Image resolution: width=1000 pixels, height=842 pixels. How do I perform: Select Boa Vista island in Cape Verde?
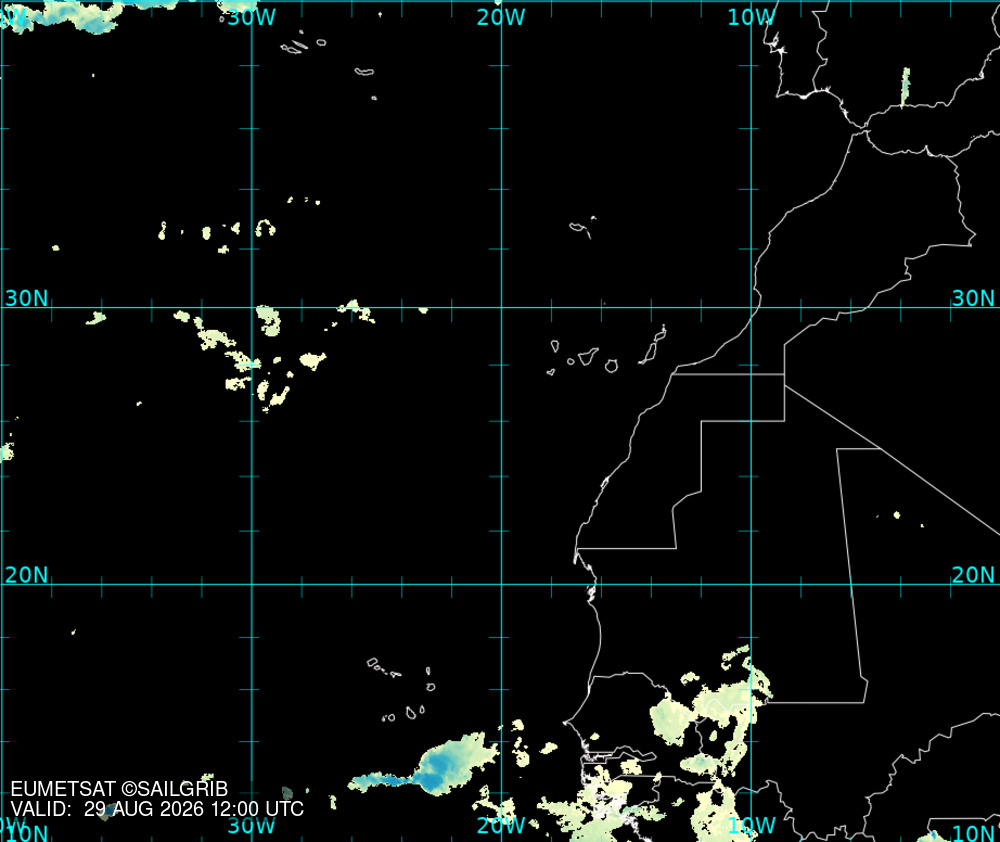point(430,687)
